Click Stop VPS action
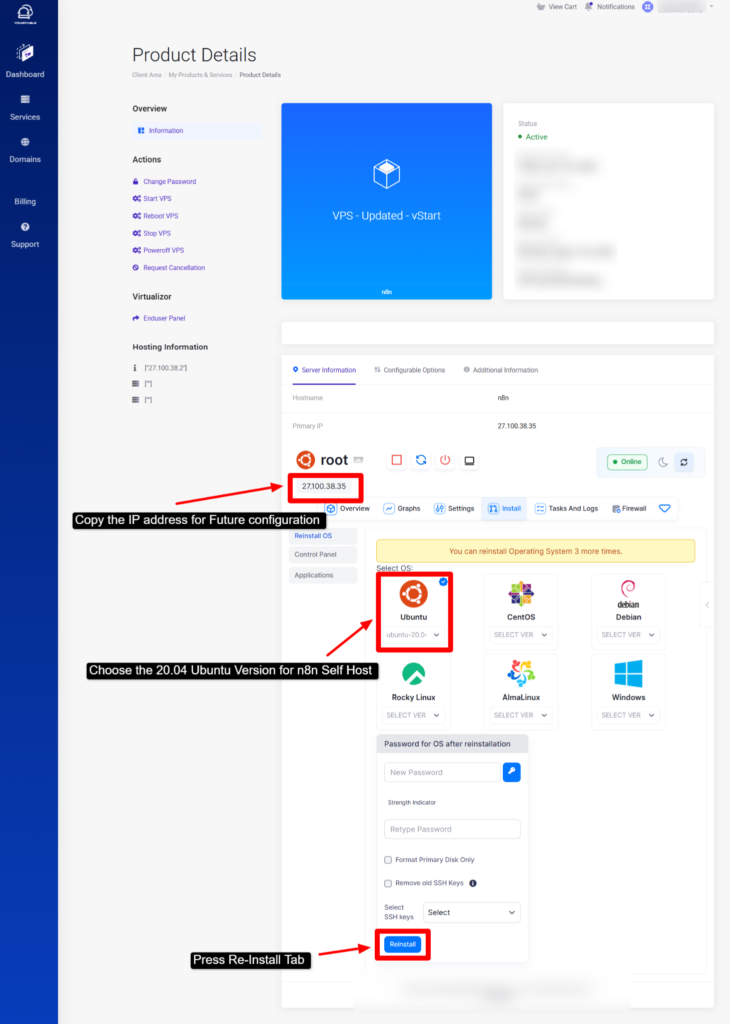The width and height of the screenshot is (730, 1024). pyautogui.click(x=151, y=233)
